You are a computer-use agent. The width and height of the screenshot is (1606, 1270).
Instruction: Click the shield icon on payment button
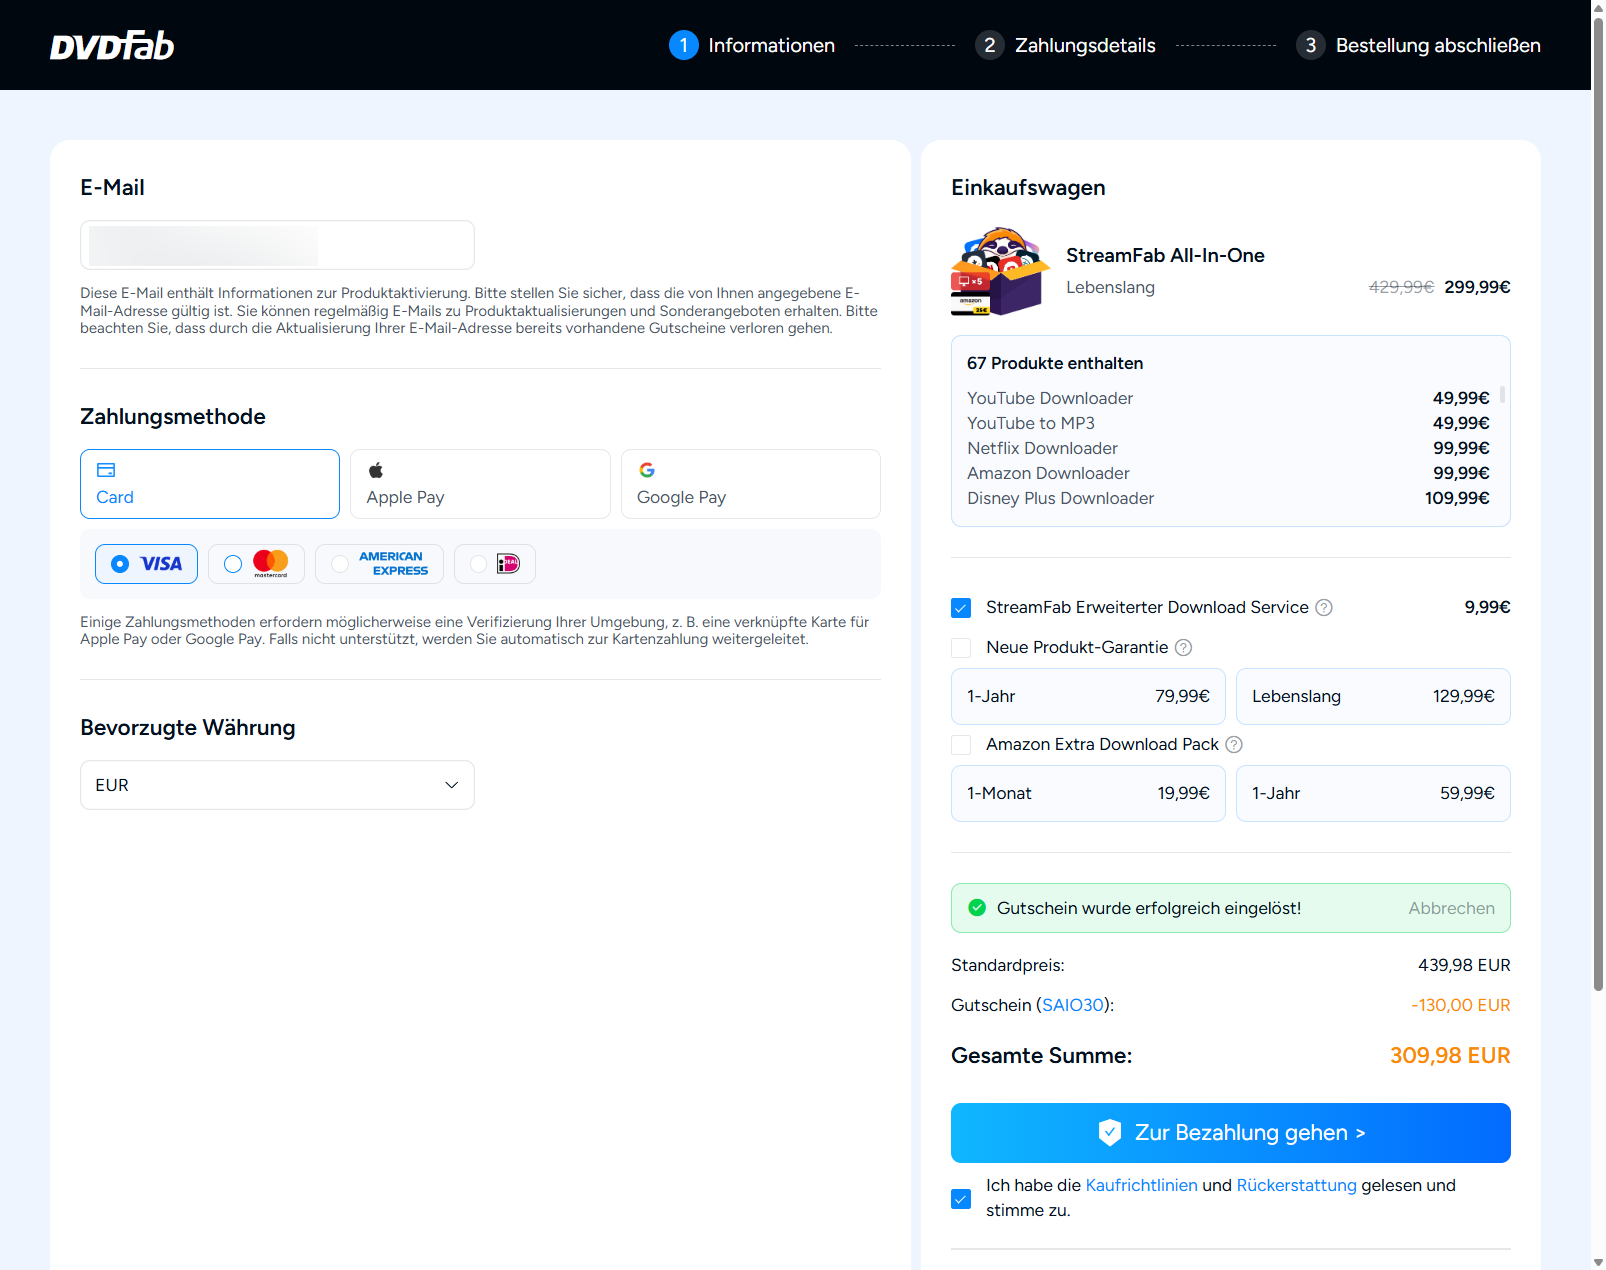(x=1110, y=1133)
